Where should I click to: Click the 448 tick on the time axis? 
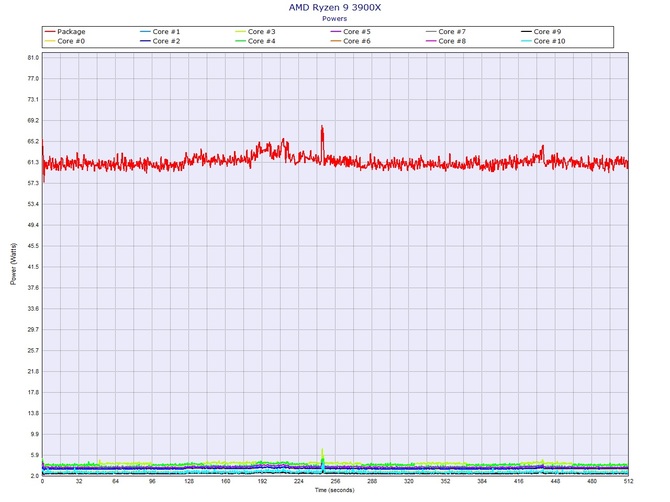[555, 481]
